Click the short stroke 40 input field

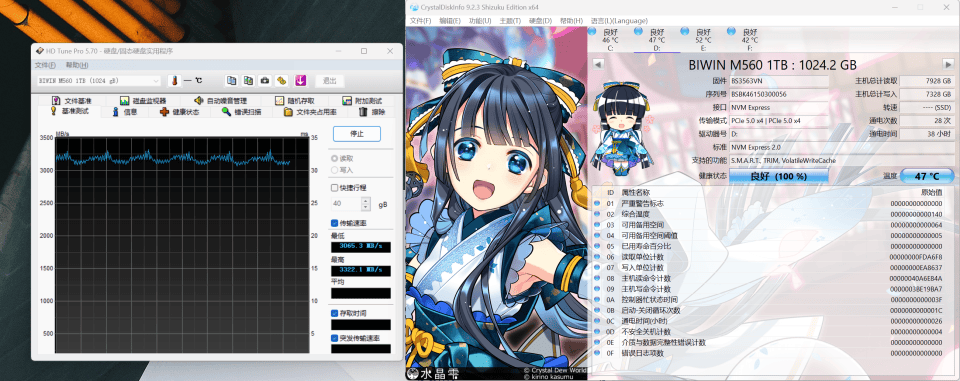[346, 203]
